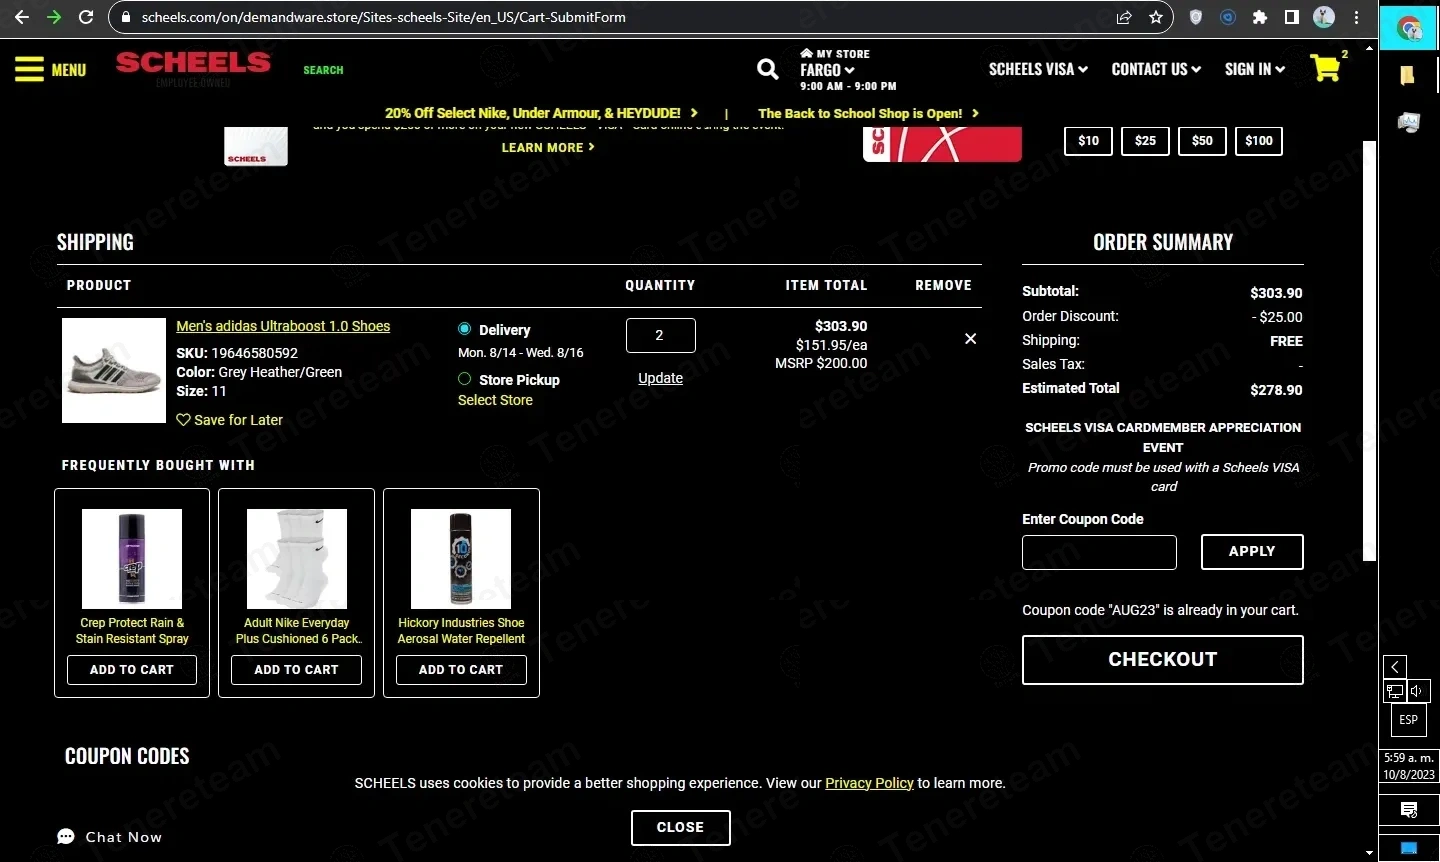Viewport: 1440px width, 862px height.
Task: Open the Men's adidas Ultraboost 1.0 Shoes link
Action: (x=283, y=326)
